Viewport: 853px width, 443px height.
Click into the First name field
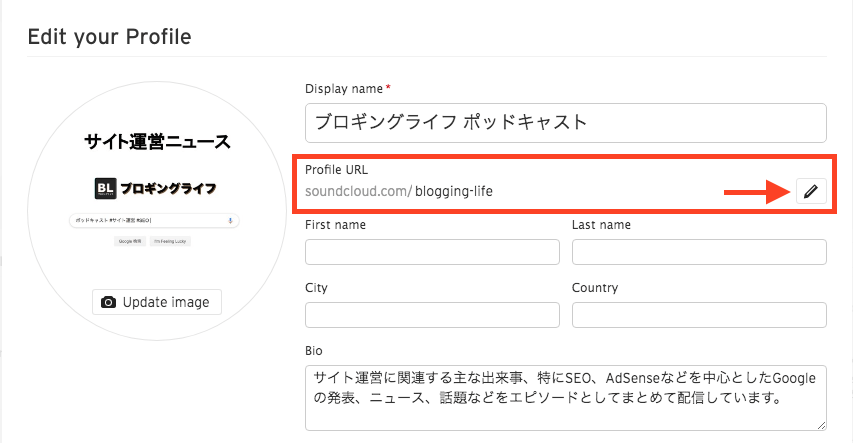point(432,252)
